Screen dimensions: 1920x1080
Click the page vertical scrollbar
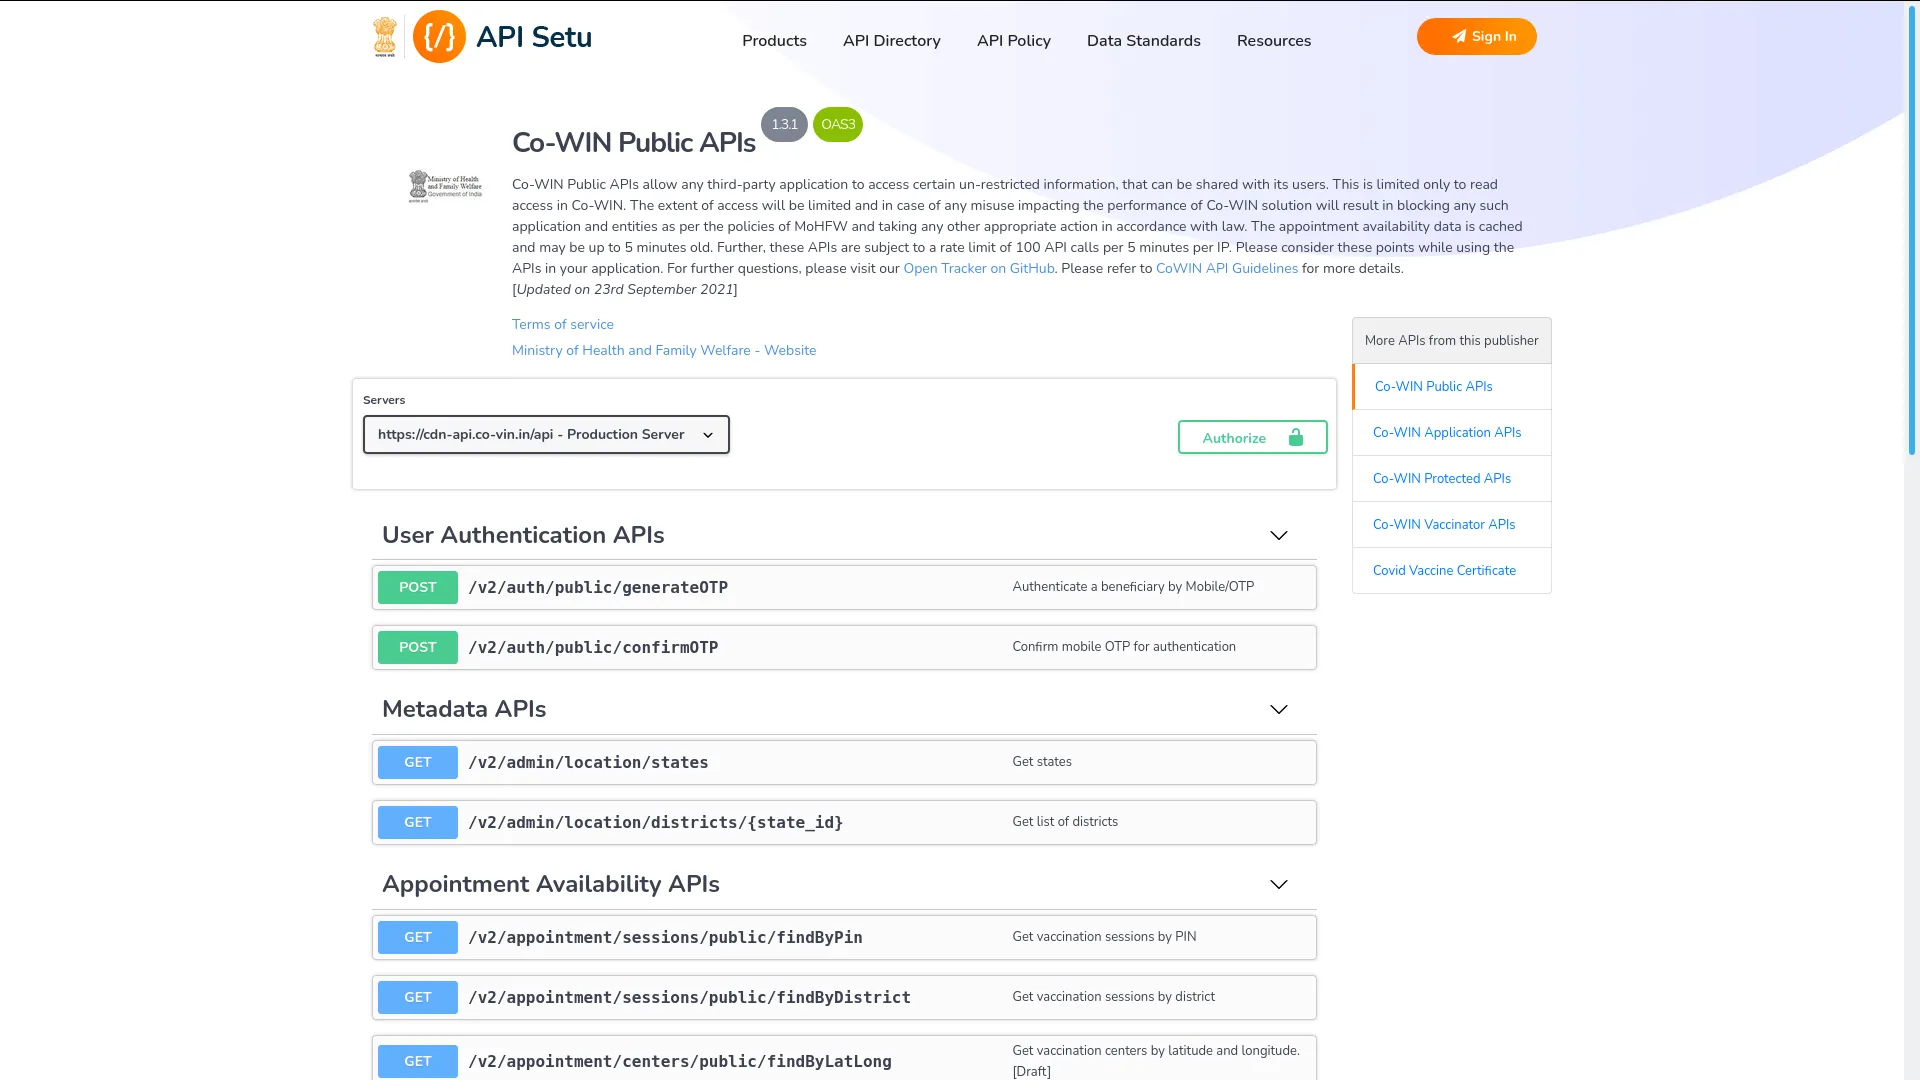tap(1912, 230)
